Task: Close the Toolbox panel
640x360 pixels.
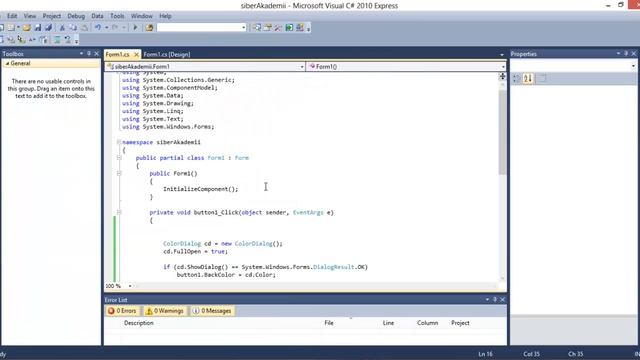Action: (97, 53)
